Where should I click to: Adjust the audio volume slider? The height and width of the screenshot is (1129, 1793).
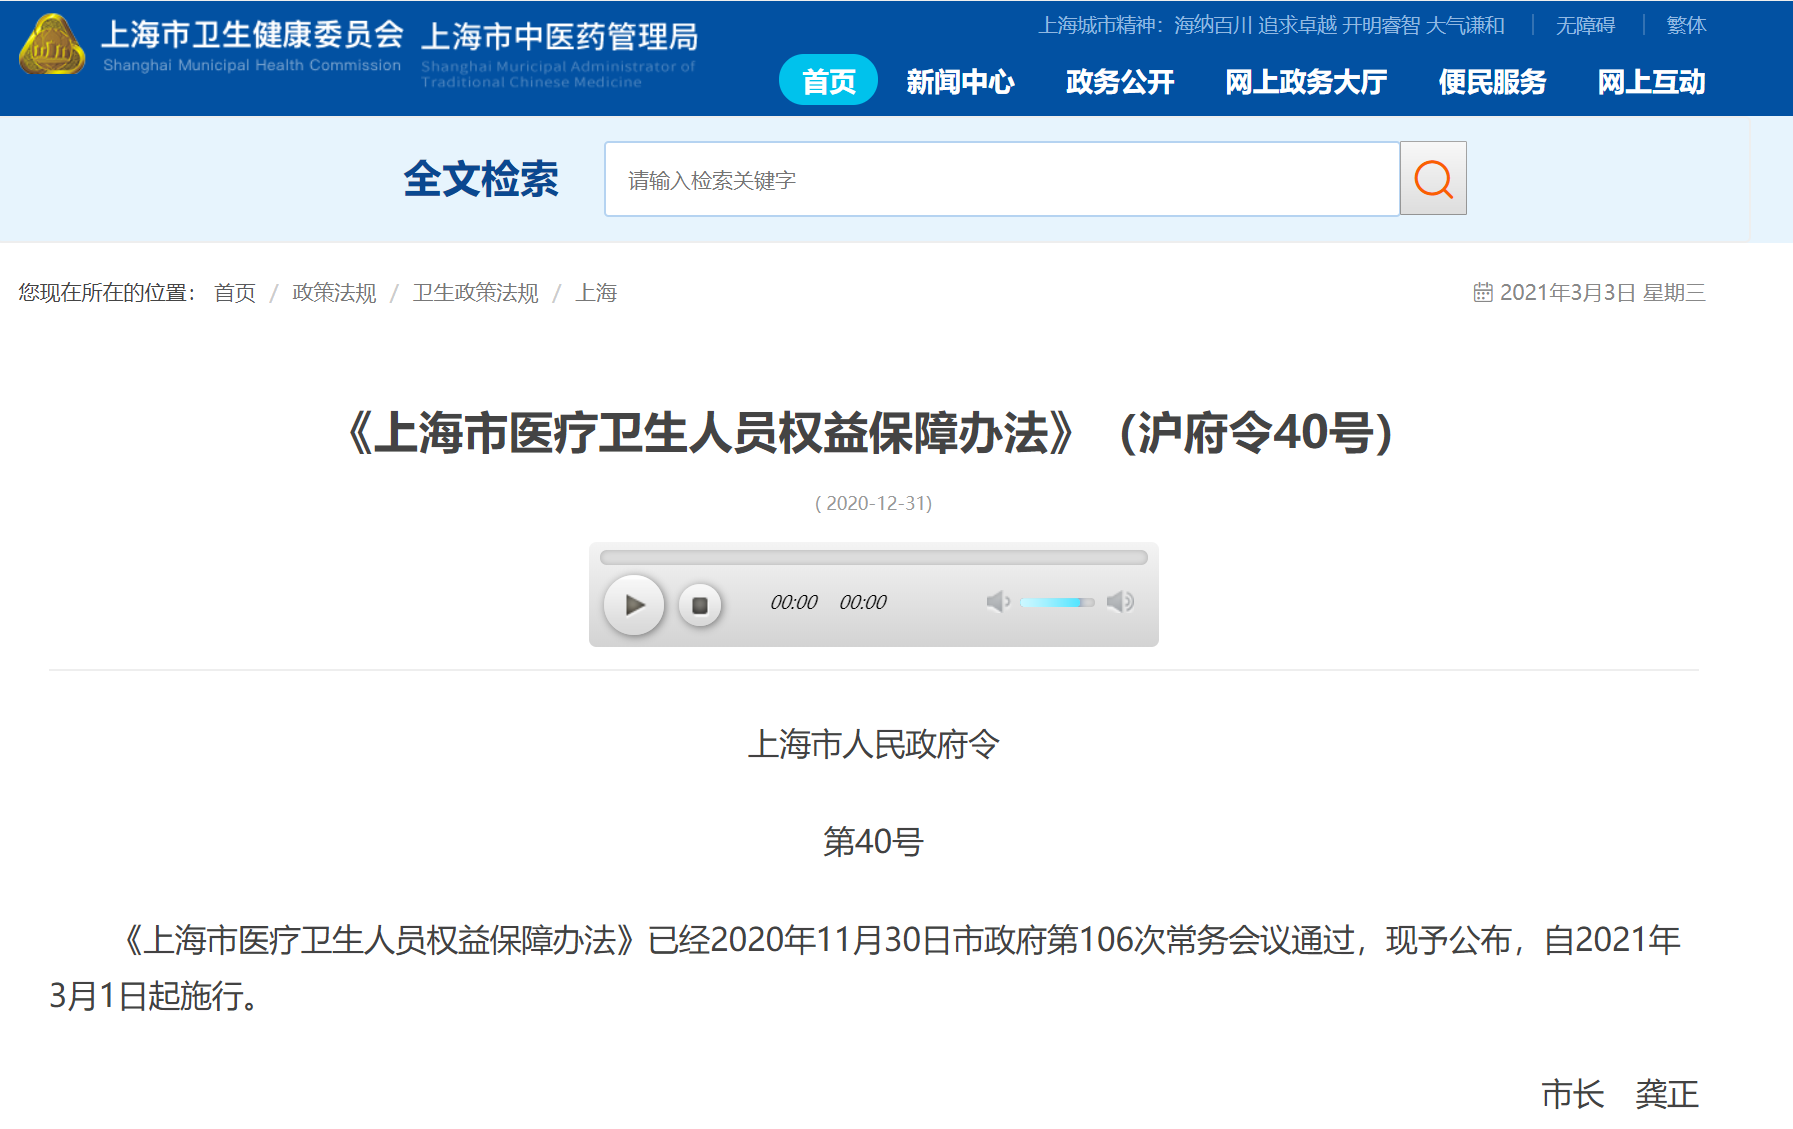coord(1057,602)
